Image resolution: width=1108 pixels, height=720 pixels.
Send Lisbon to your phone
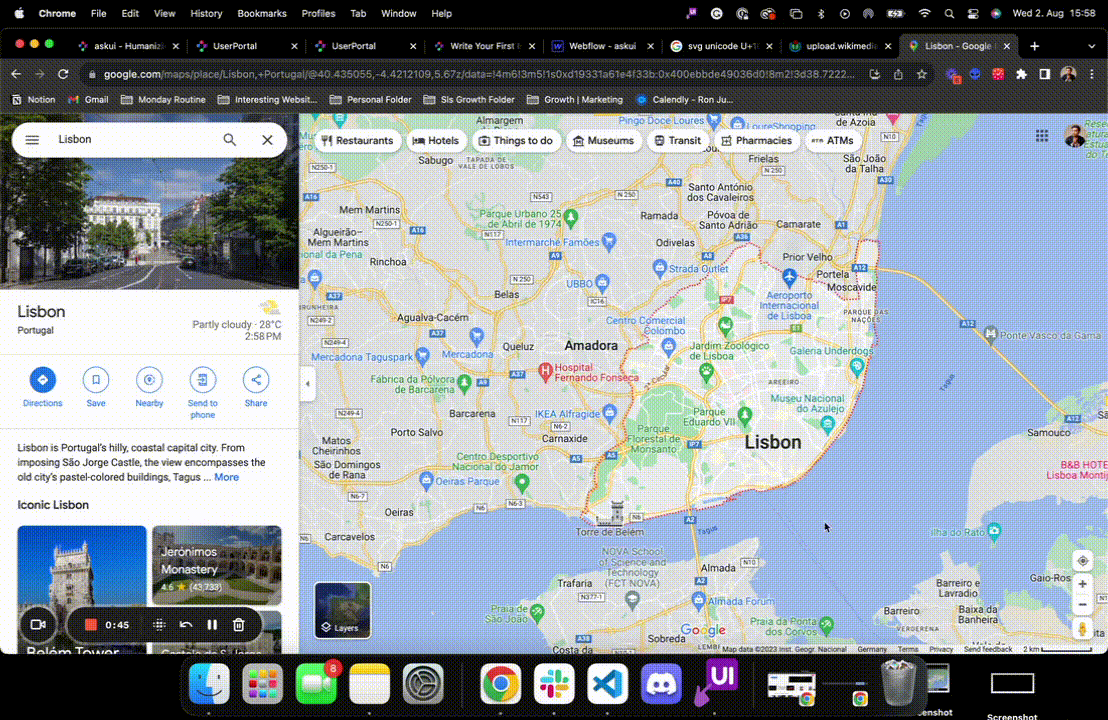click(x=202, y=393)
